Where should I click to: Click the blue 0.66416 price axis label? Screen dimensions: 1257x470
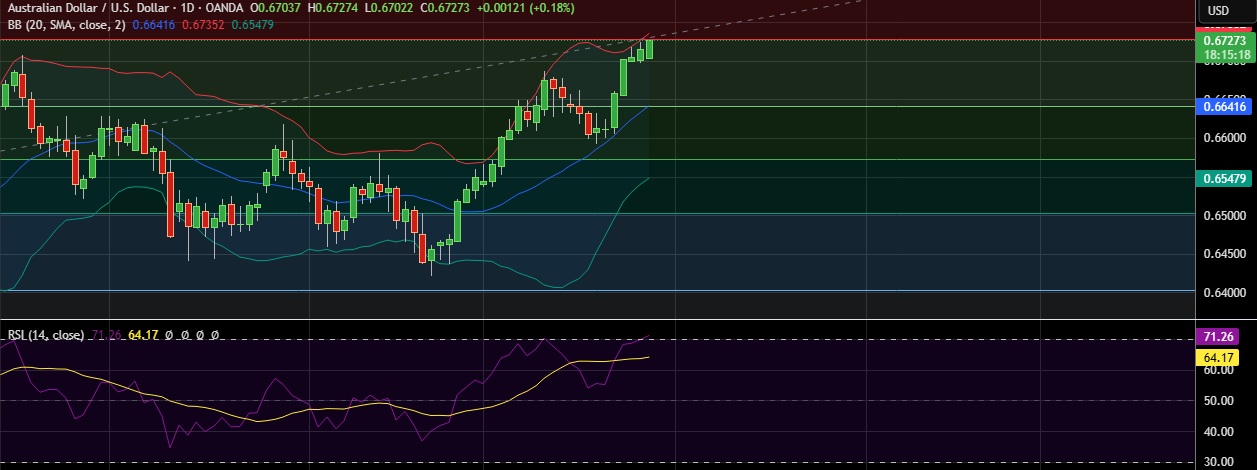tap(1224, 105)
